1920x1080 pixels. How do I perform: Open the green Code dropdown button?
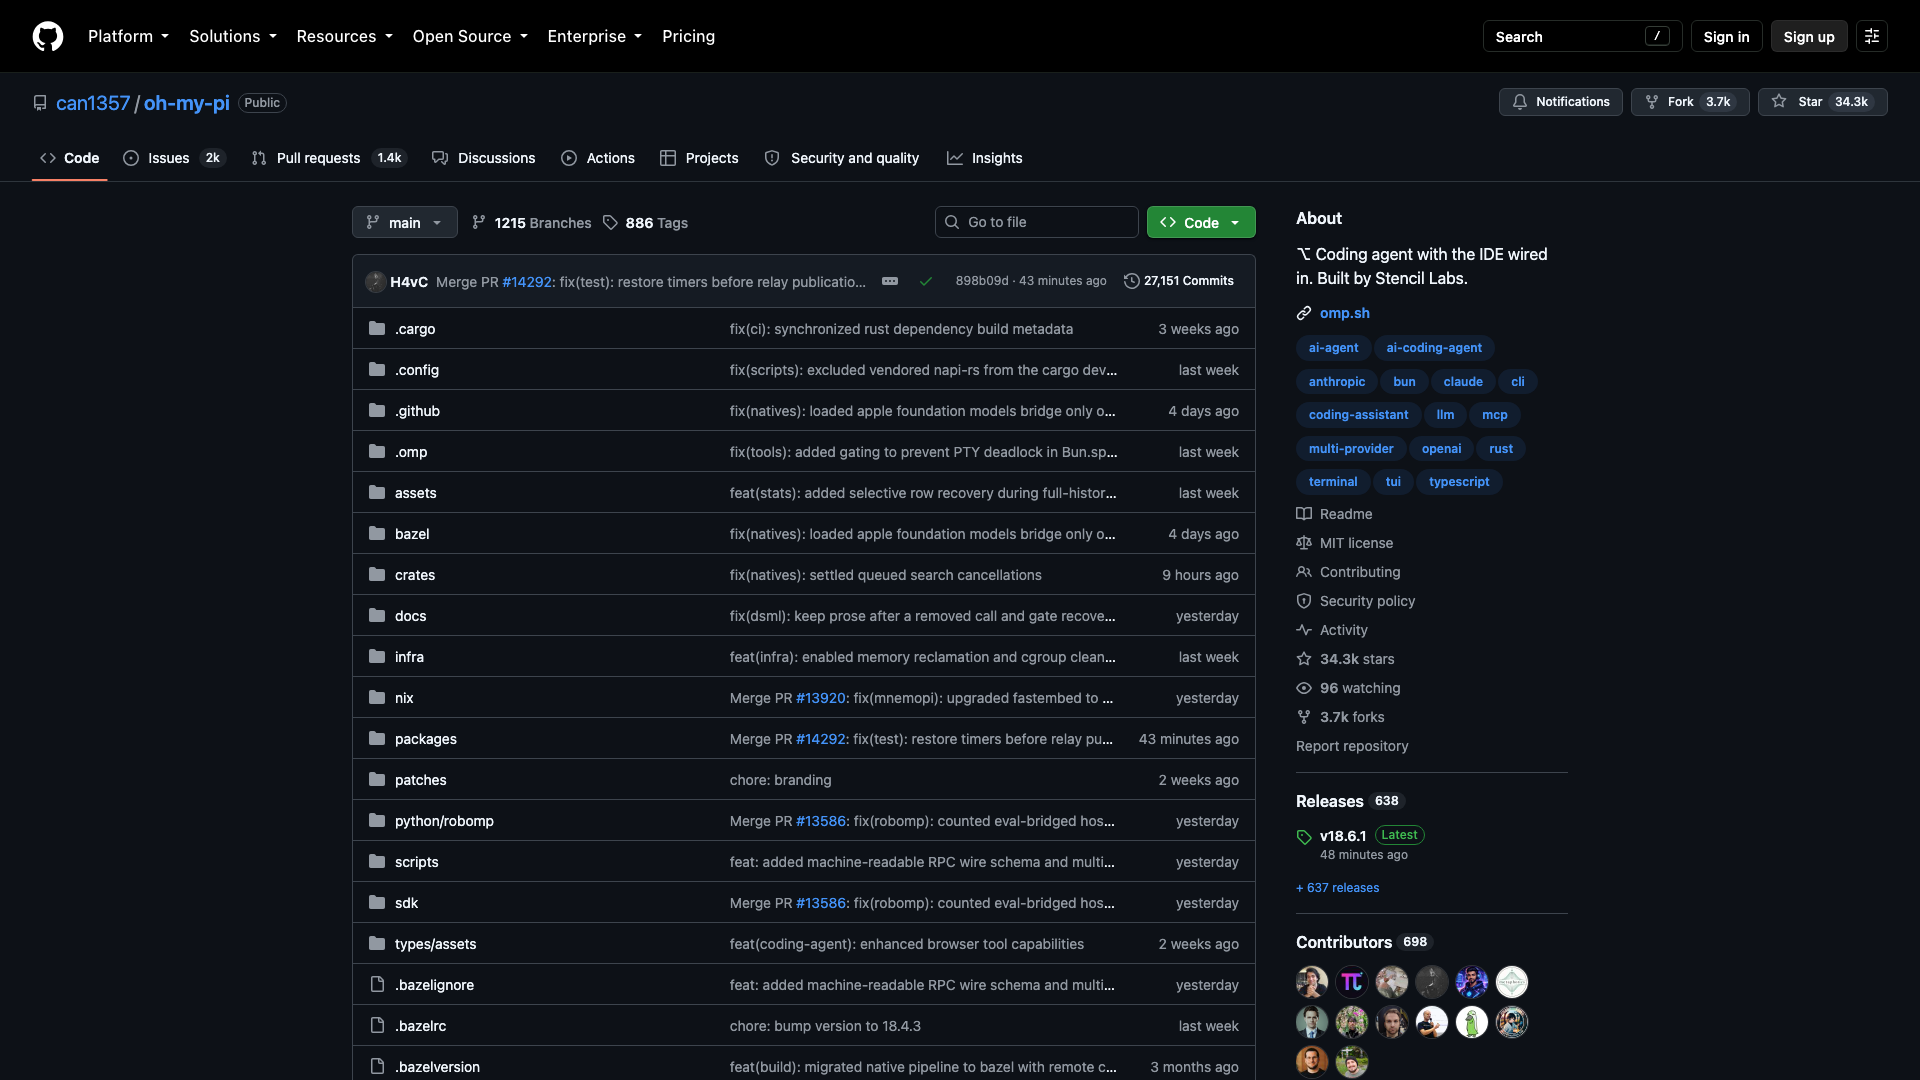point(1201,223)
